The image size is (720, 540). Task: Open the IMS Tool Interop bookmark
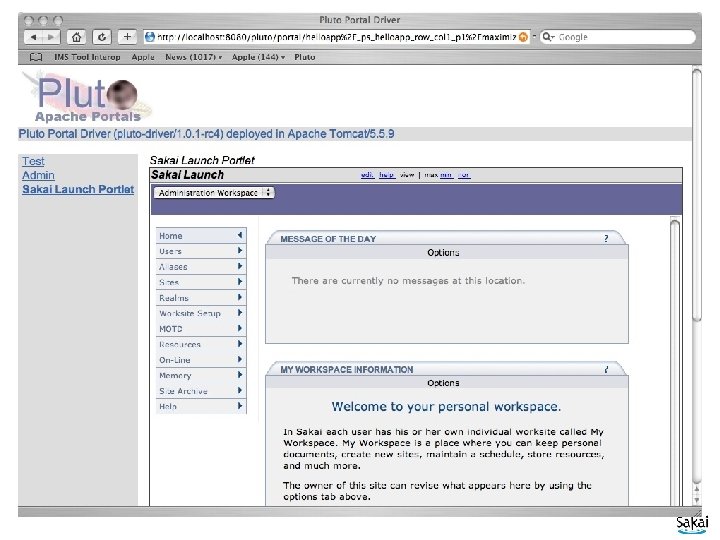click(x=87, y=57)
